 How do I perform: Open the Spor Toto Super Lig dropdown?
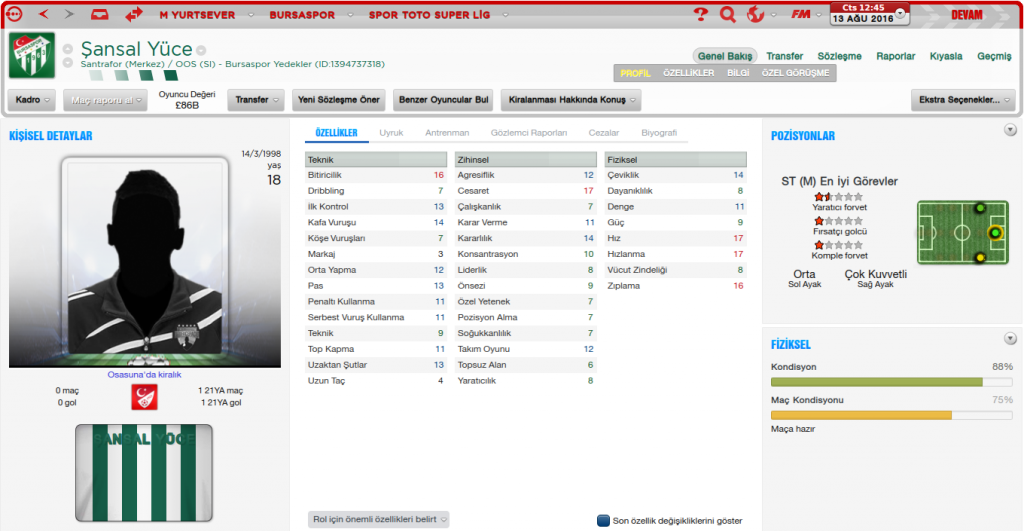[x=505, y=15]
